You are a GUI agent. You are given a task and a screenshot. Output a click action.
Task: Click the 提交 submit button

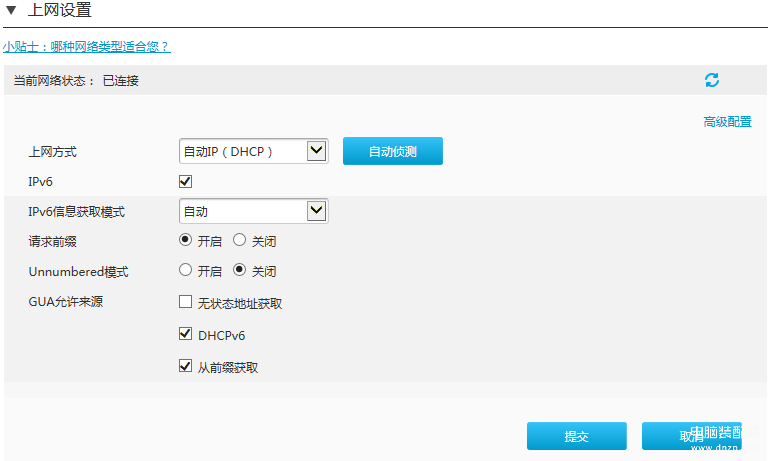577,436
